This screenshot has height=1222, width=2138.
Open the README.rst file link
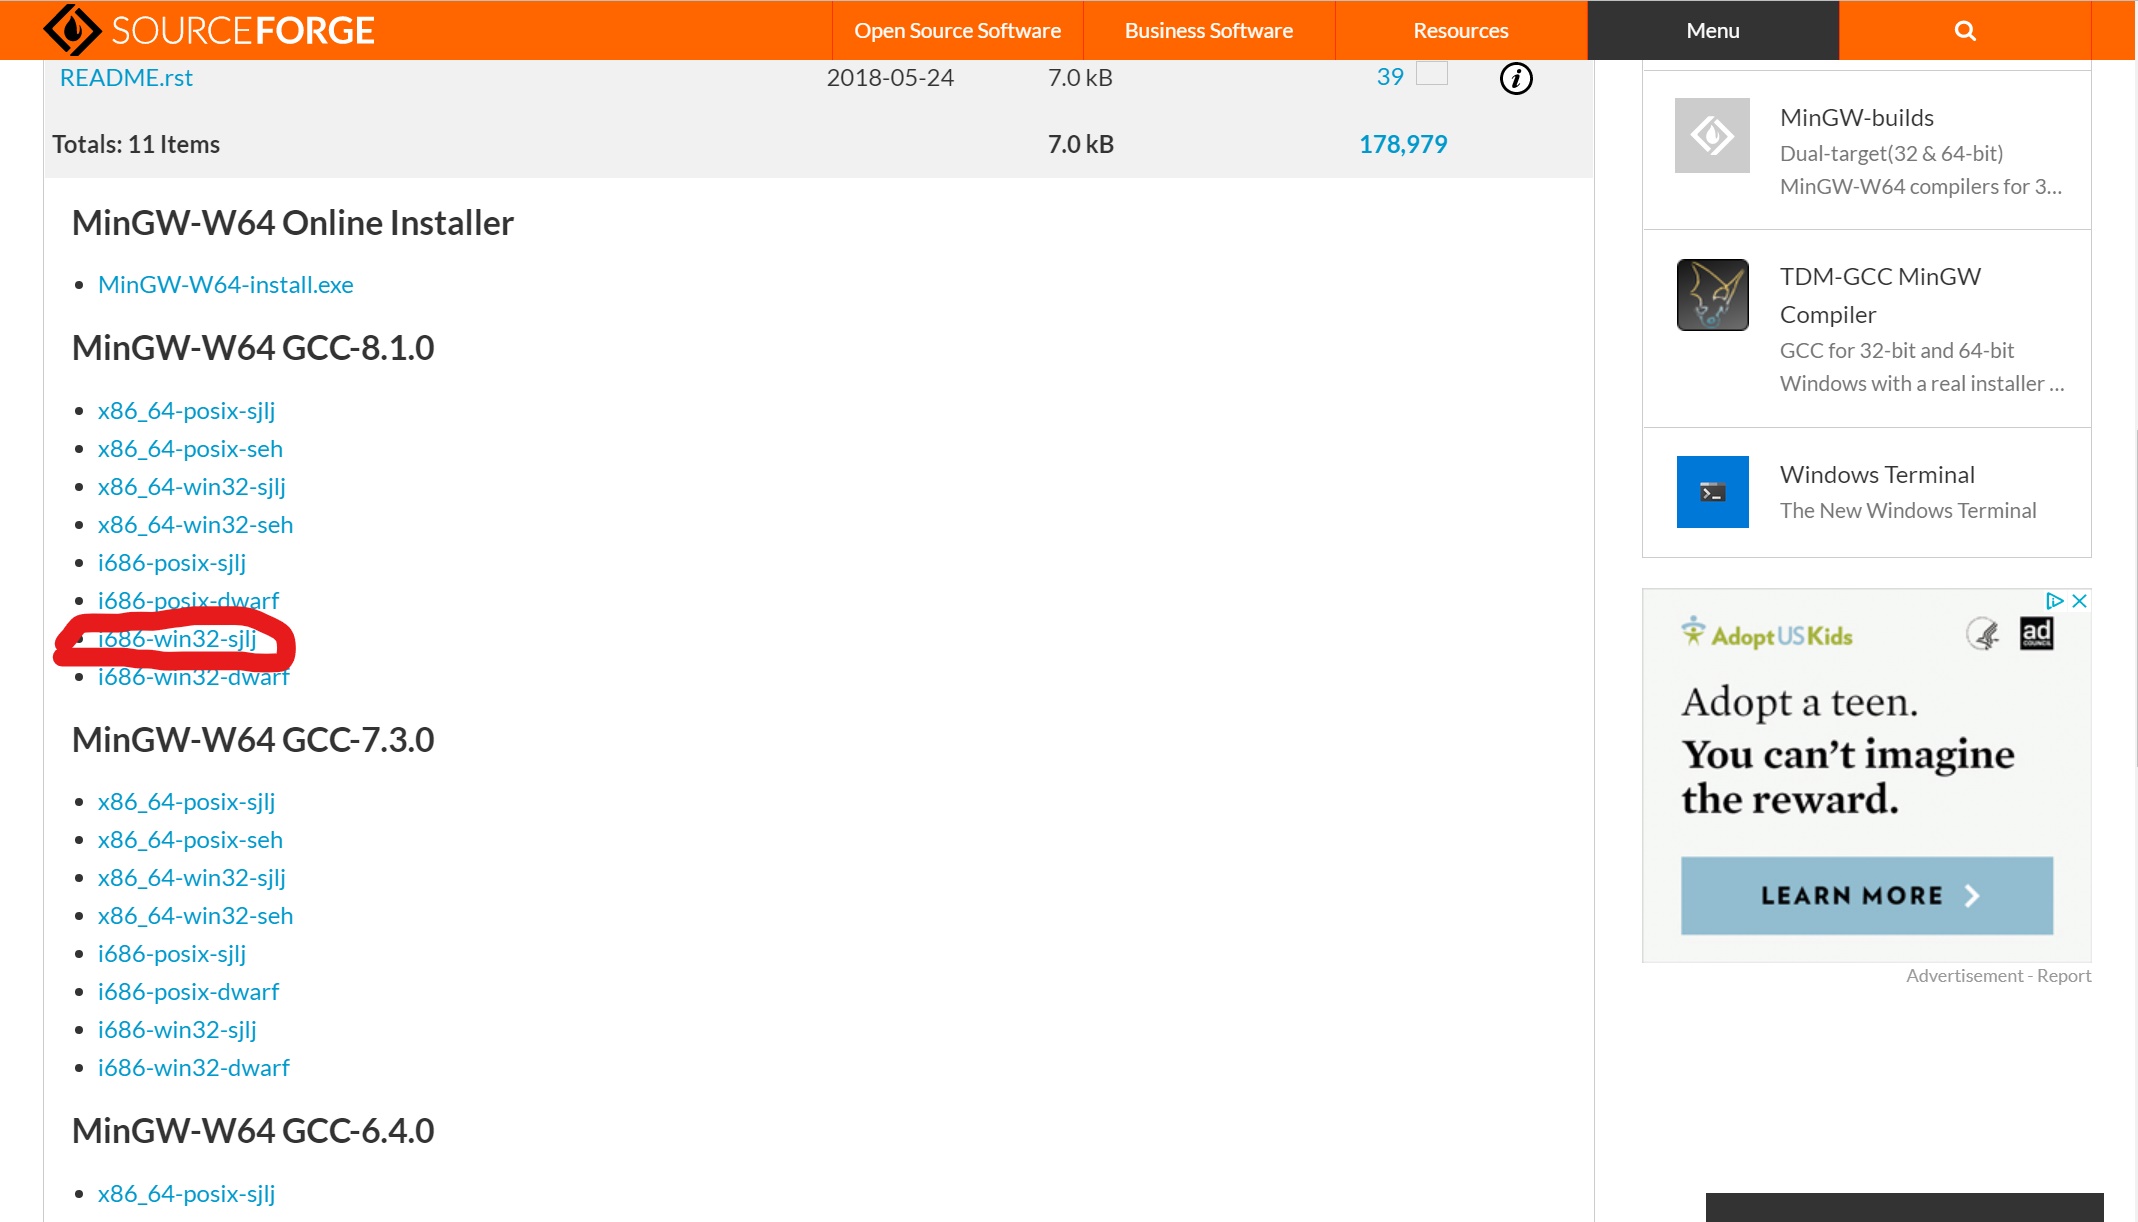(126, 78)
